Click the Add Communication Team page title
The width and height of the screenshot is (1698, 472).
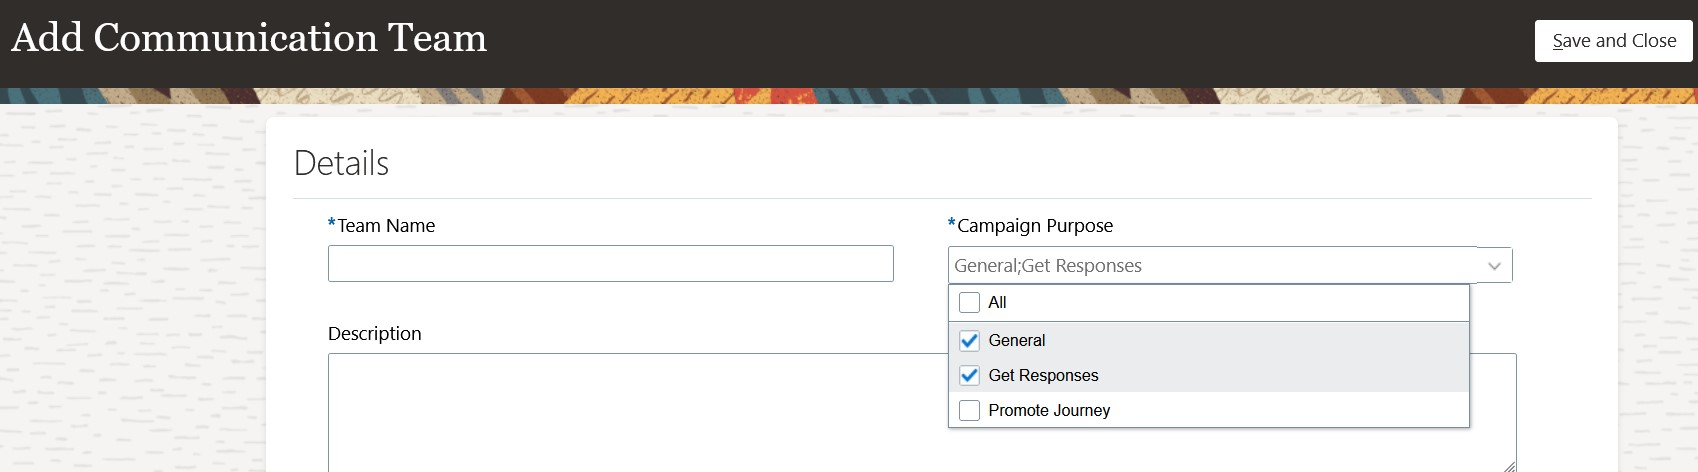(x=249, y=38)
